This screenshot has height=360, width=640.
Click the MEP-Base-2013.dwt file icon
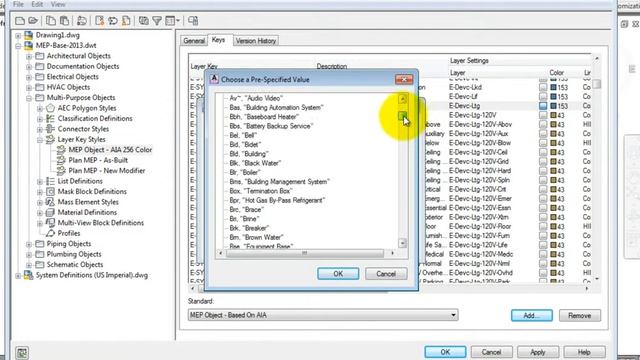click(x=29, y=45)
